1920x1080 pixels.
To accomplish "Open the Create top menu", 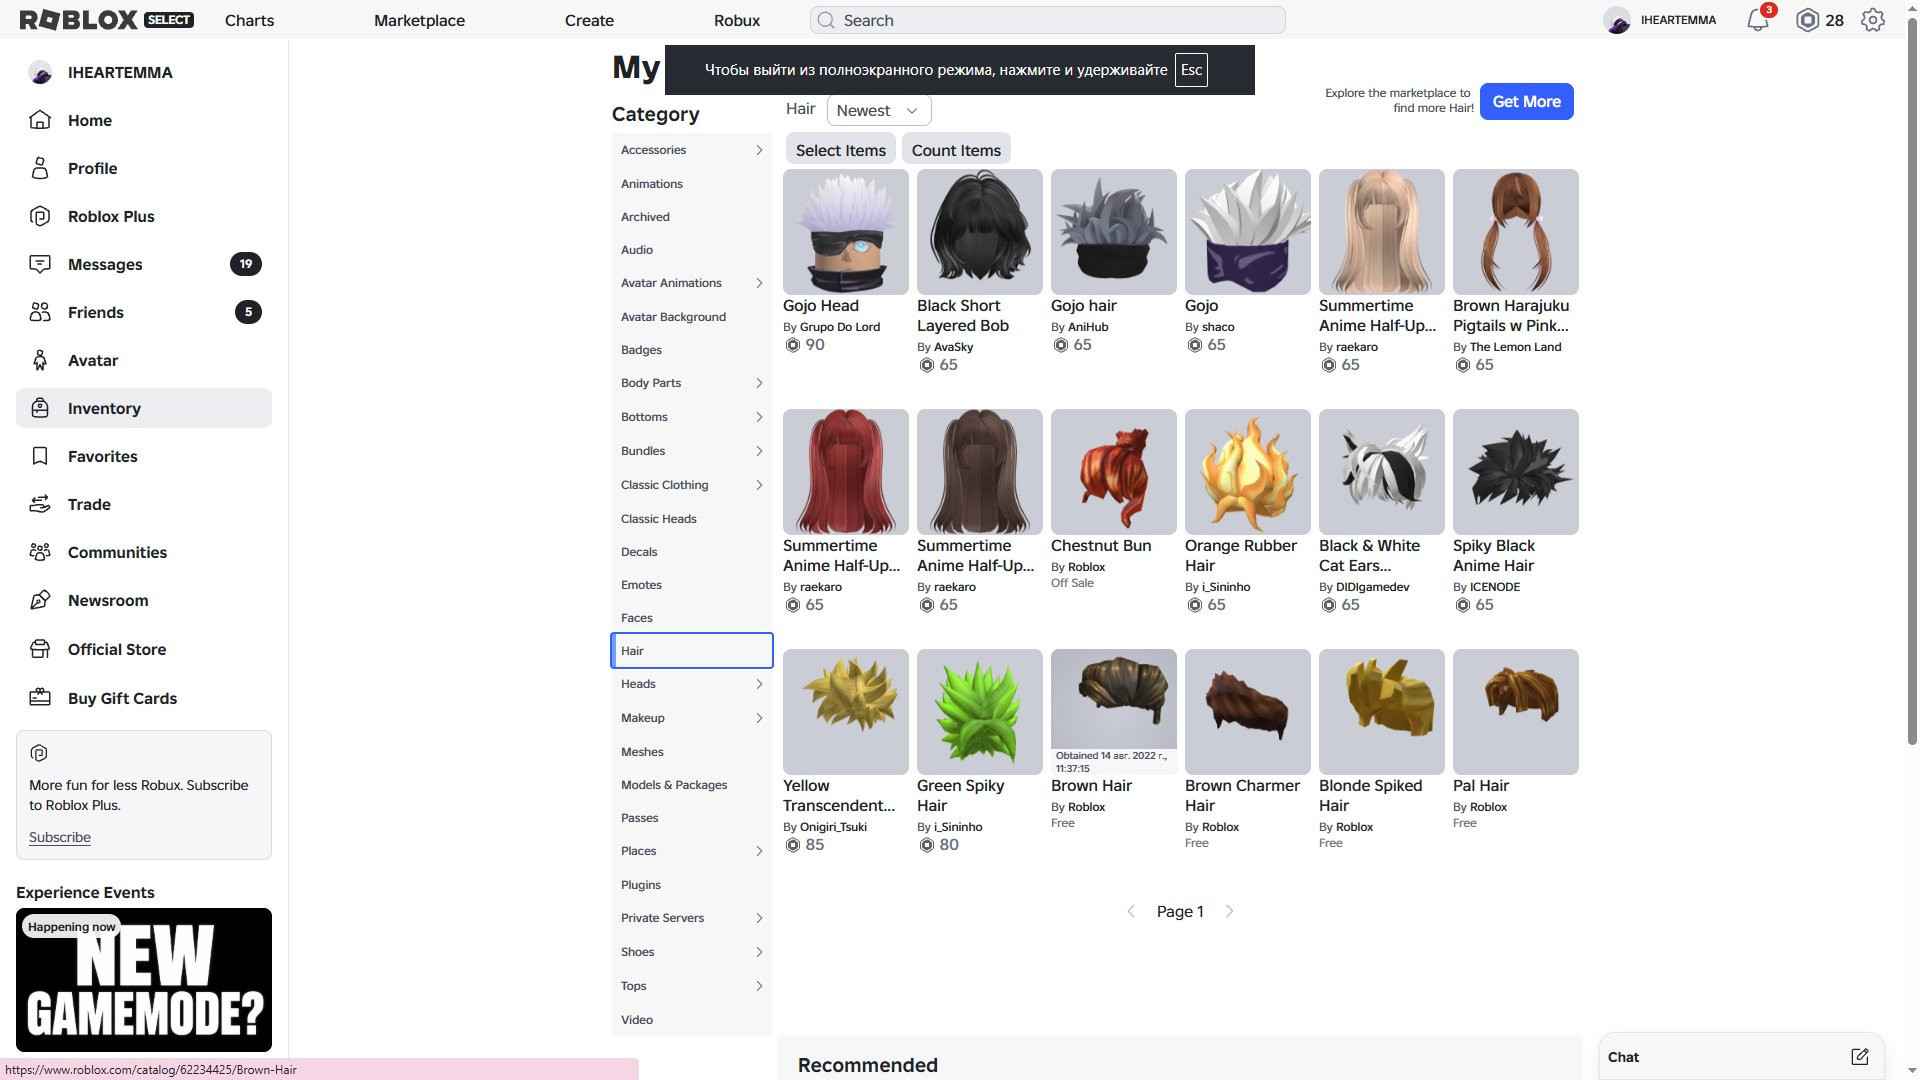I will pyautogui.click(x=589, y=20).
